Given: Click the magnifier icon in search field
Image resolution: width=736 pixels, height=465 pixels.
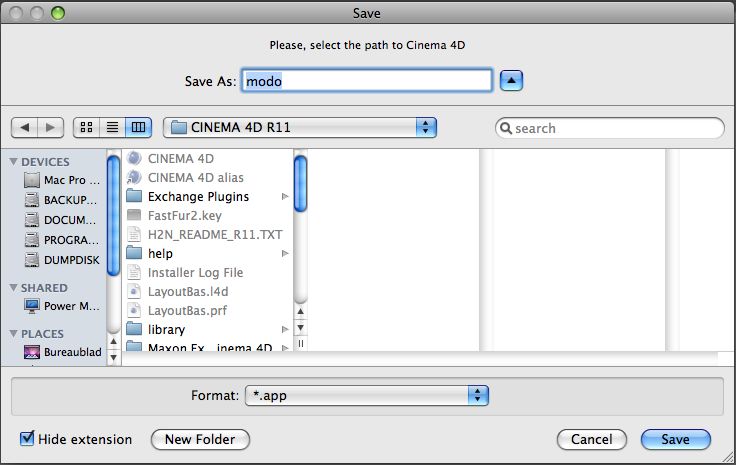Looking at the screenshot, I should 505,128.
